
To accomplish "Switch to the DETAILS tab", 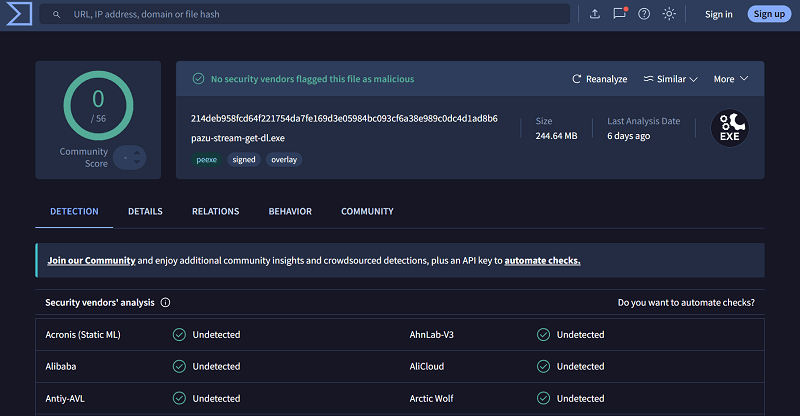I will (x=145, y=211).
